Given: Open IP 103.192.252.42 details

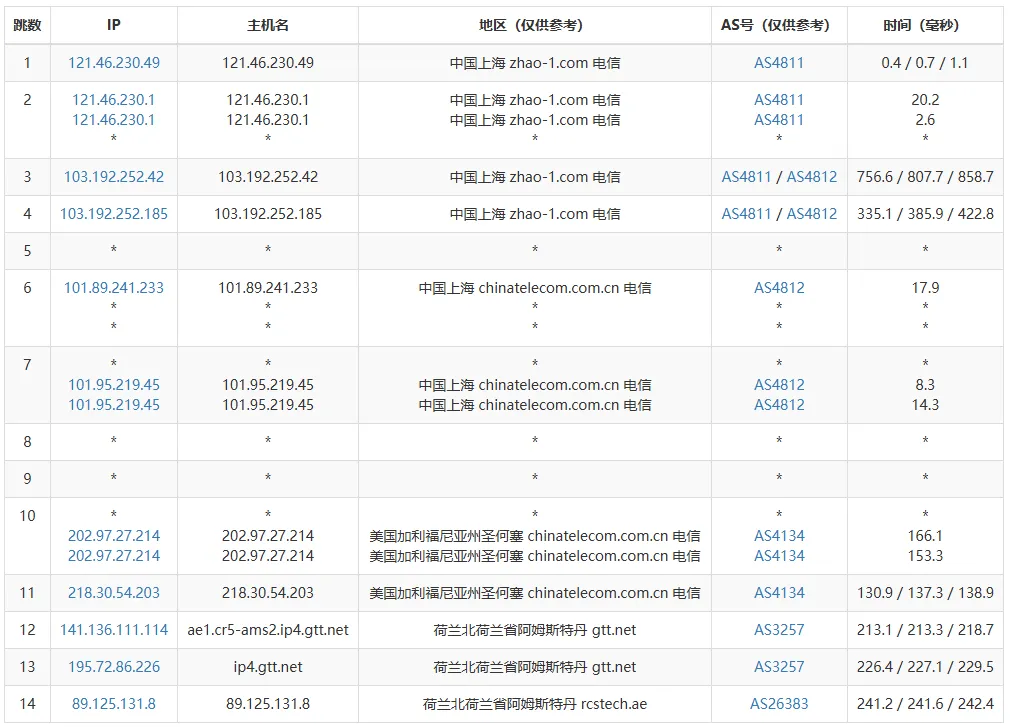Looking at the screenshot, I should 113,177.
